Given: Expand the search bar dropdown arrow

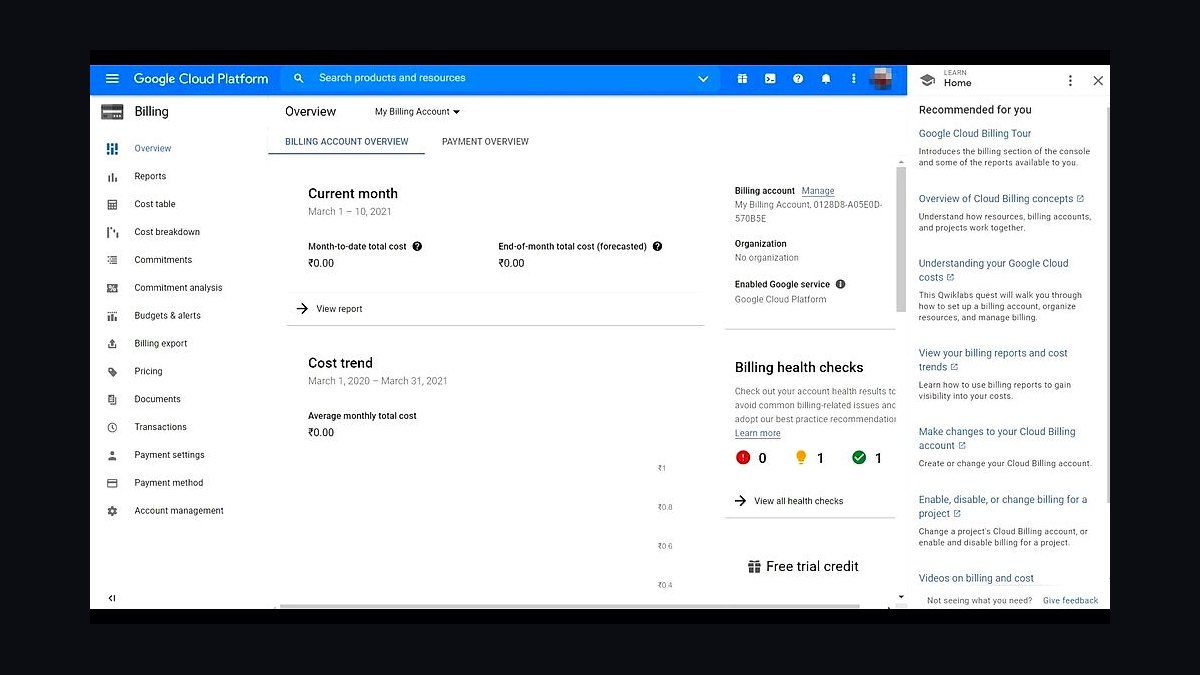Looking at the screenshot, I should point(703,78).
